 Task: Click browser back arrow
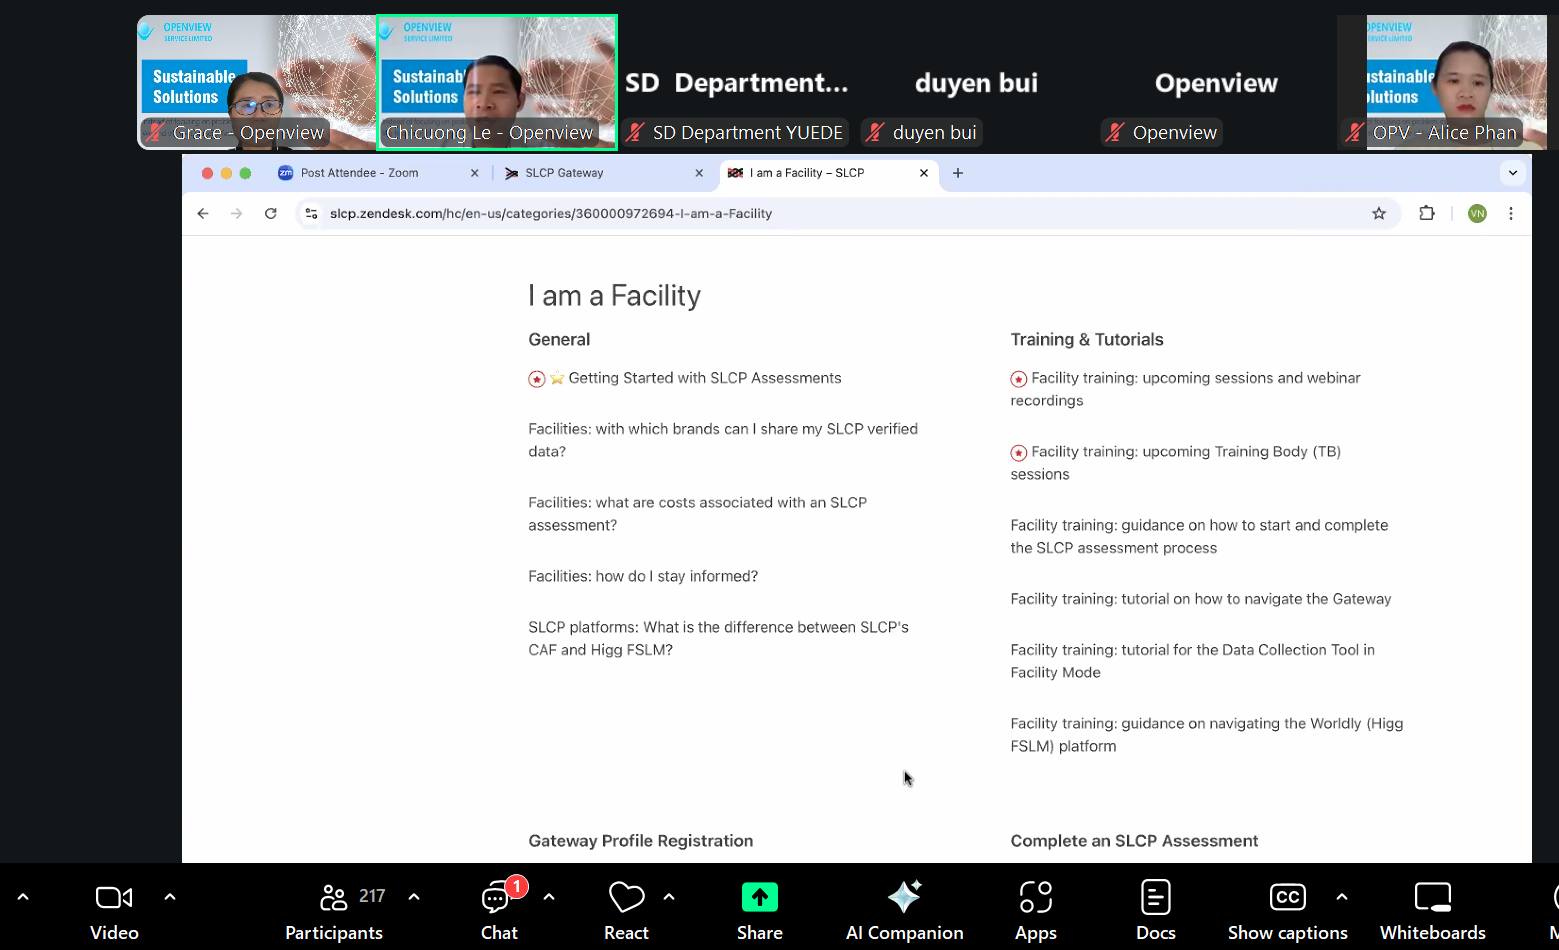point(203,213)
